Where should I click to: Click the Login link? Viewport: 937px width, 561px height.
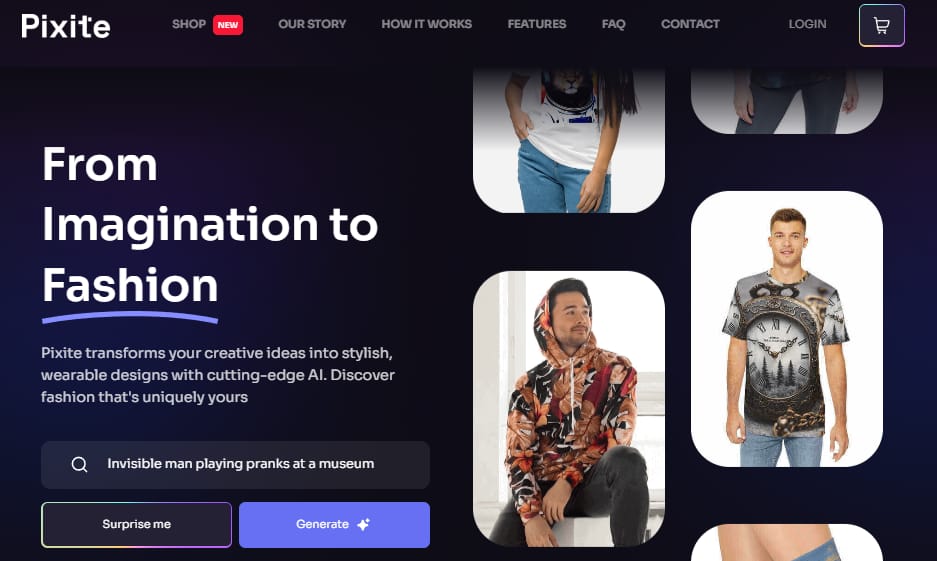coord(807,24)
